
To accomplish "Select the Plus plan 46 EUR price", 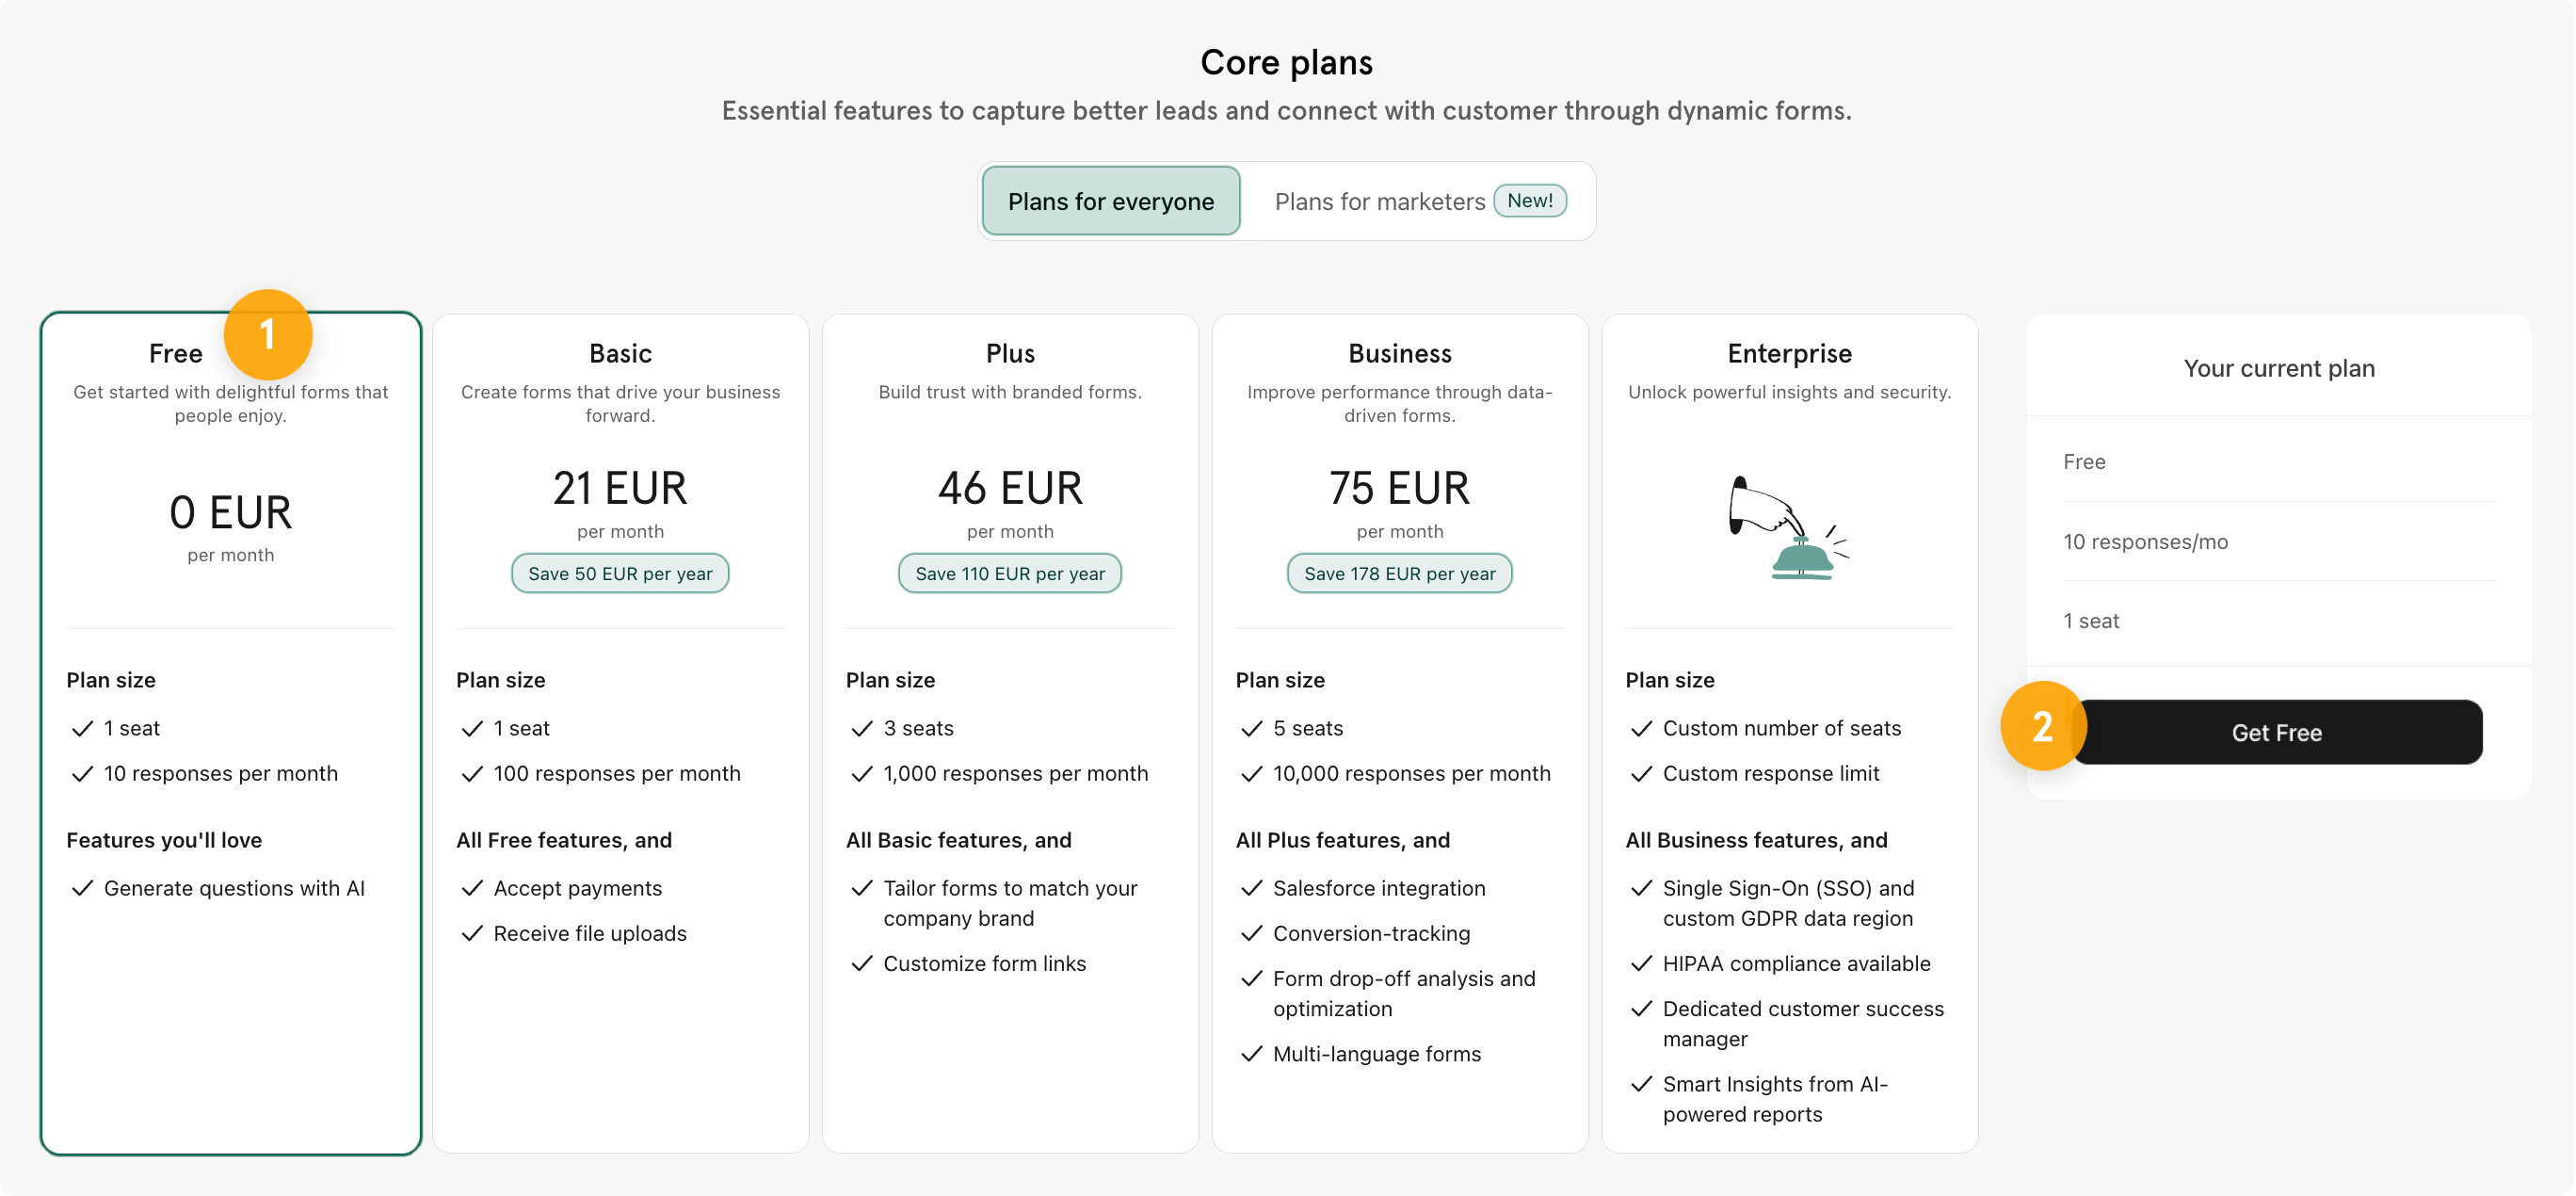I will (1010, 488).
